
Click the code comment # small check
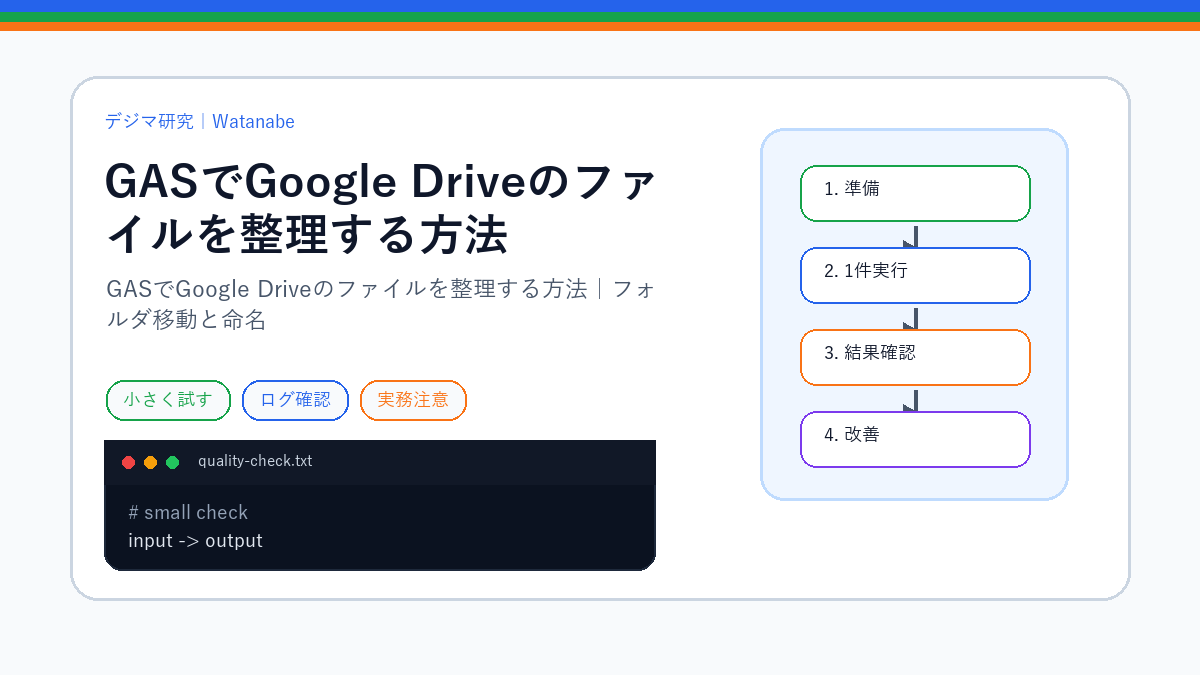(188, 512)
